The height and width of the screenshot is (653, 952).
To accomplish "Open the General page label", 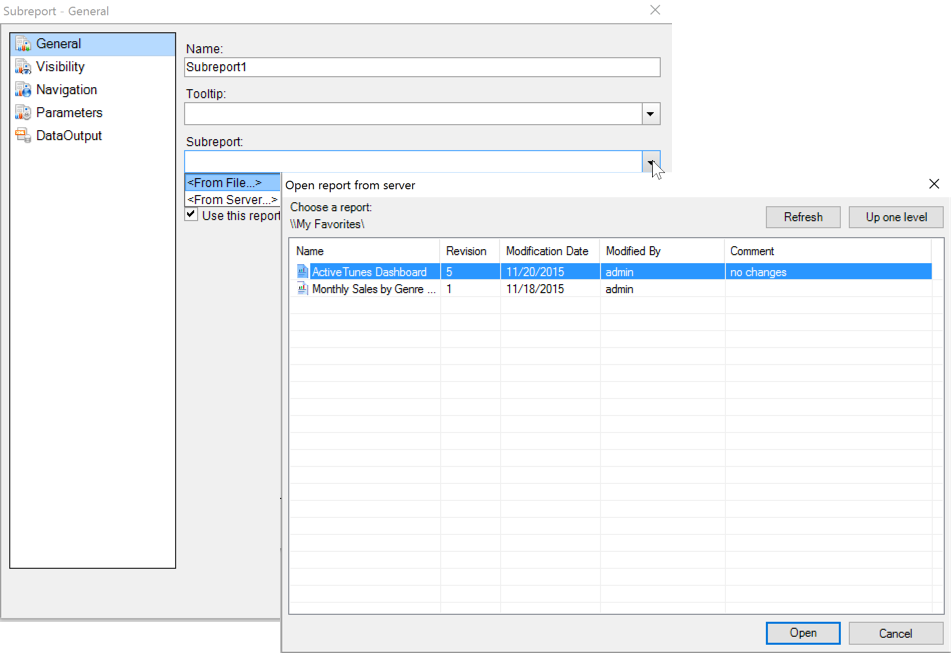I will pyautogui.click(x=58, y=44).
